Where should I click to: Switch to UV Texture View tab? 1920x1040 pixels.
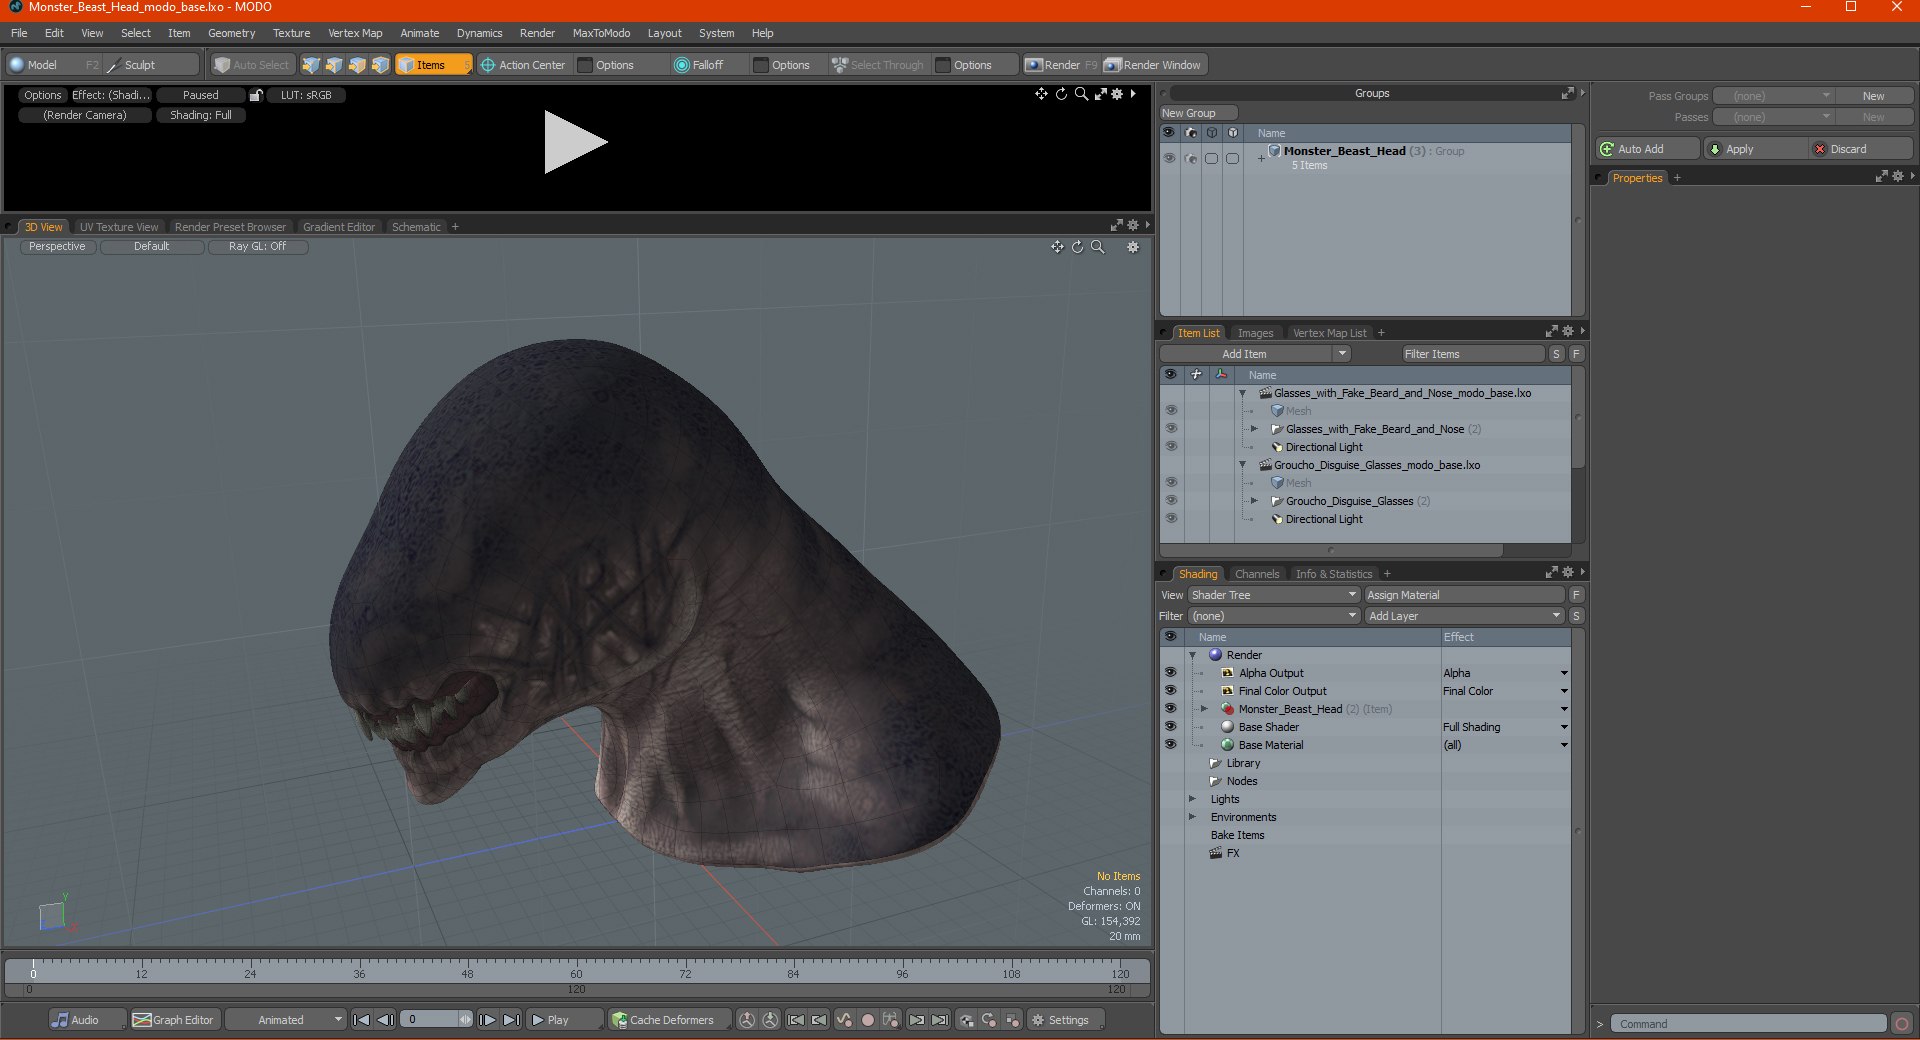pos(119,227)
